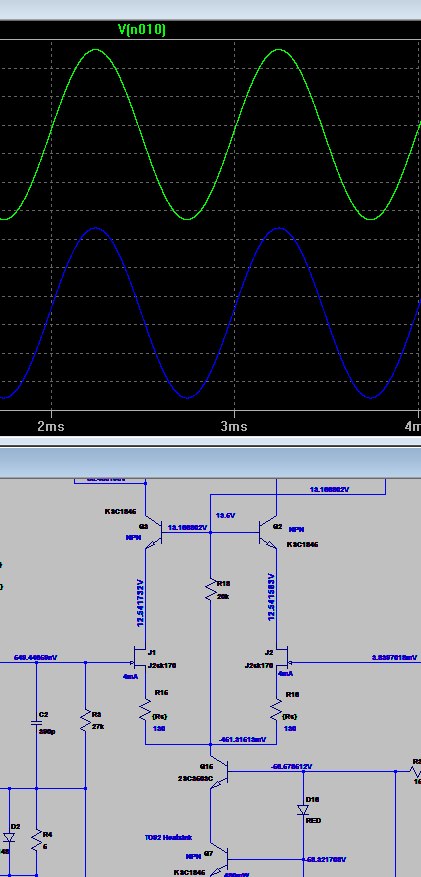Screen dimensions: 421x877
Task: Click the 2ms time axis label
Action: [x=51, y=427]
